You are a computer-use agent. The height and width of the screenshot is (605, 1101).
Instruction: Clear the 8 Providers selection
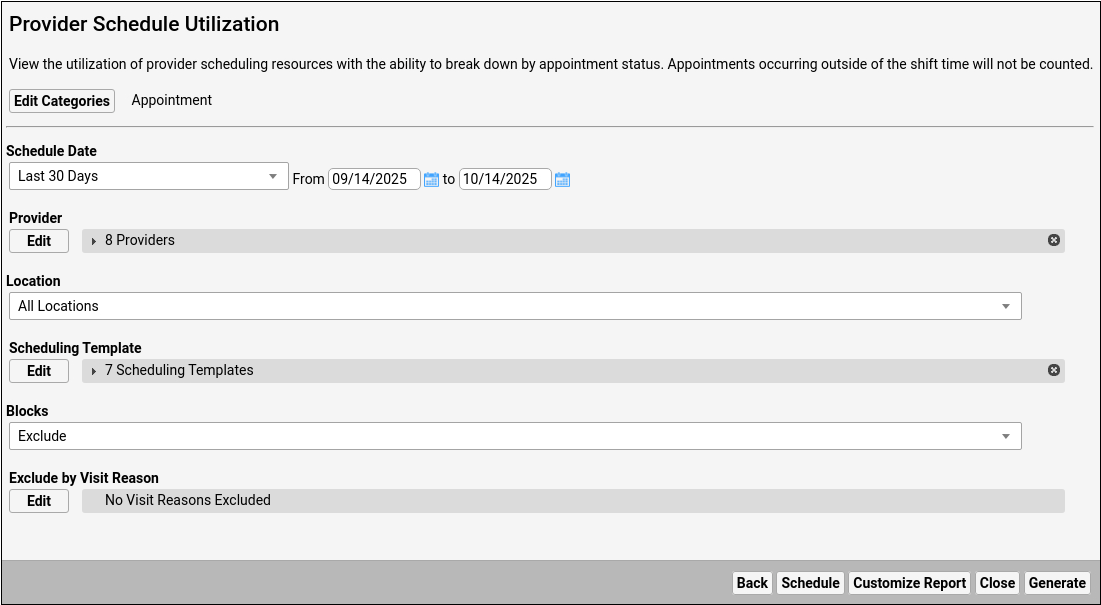point(1054,240)
